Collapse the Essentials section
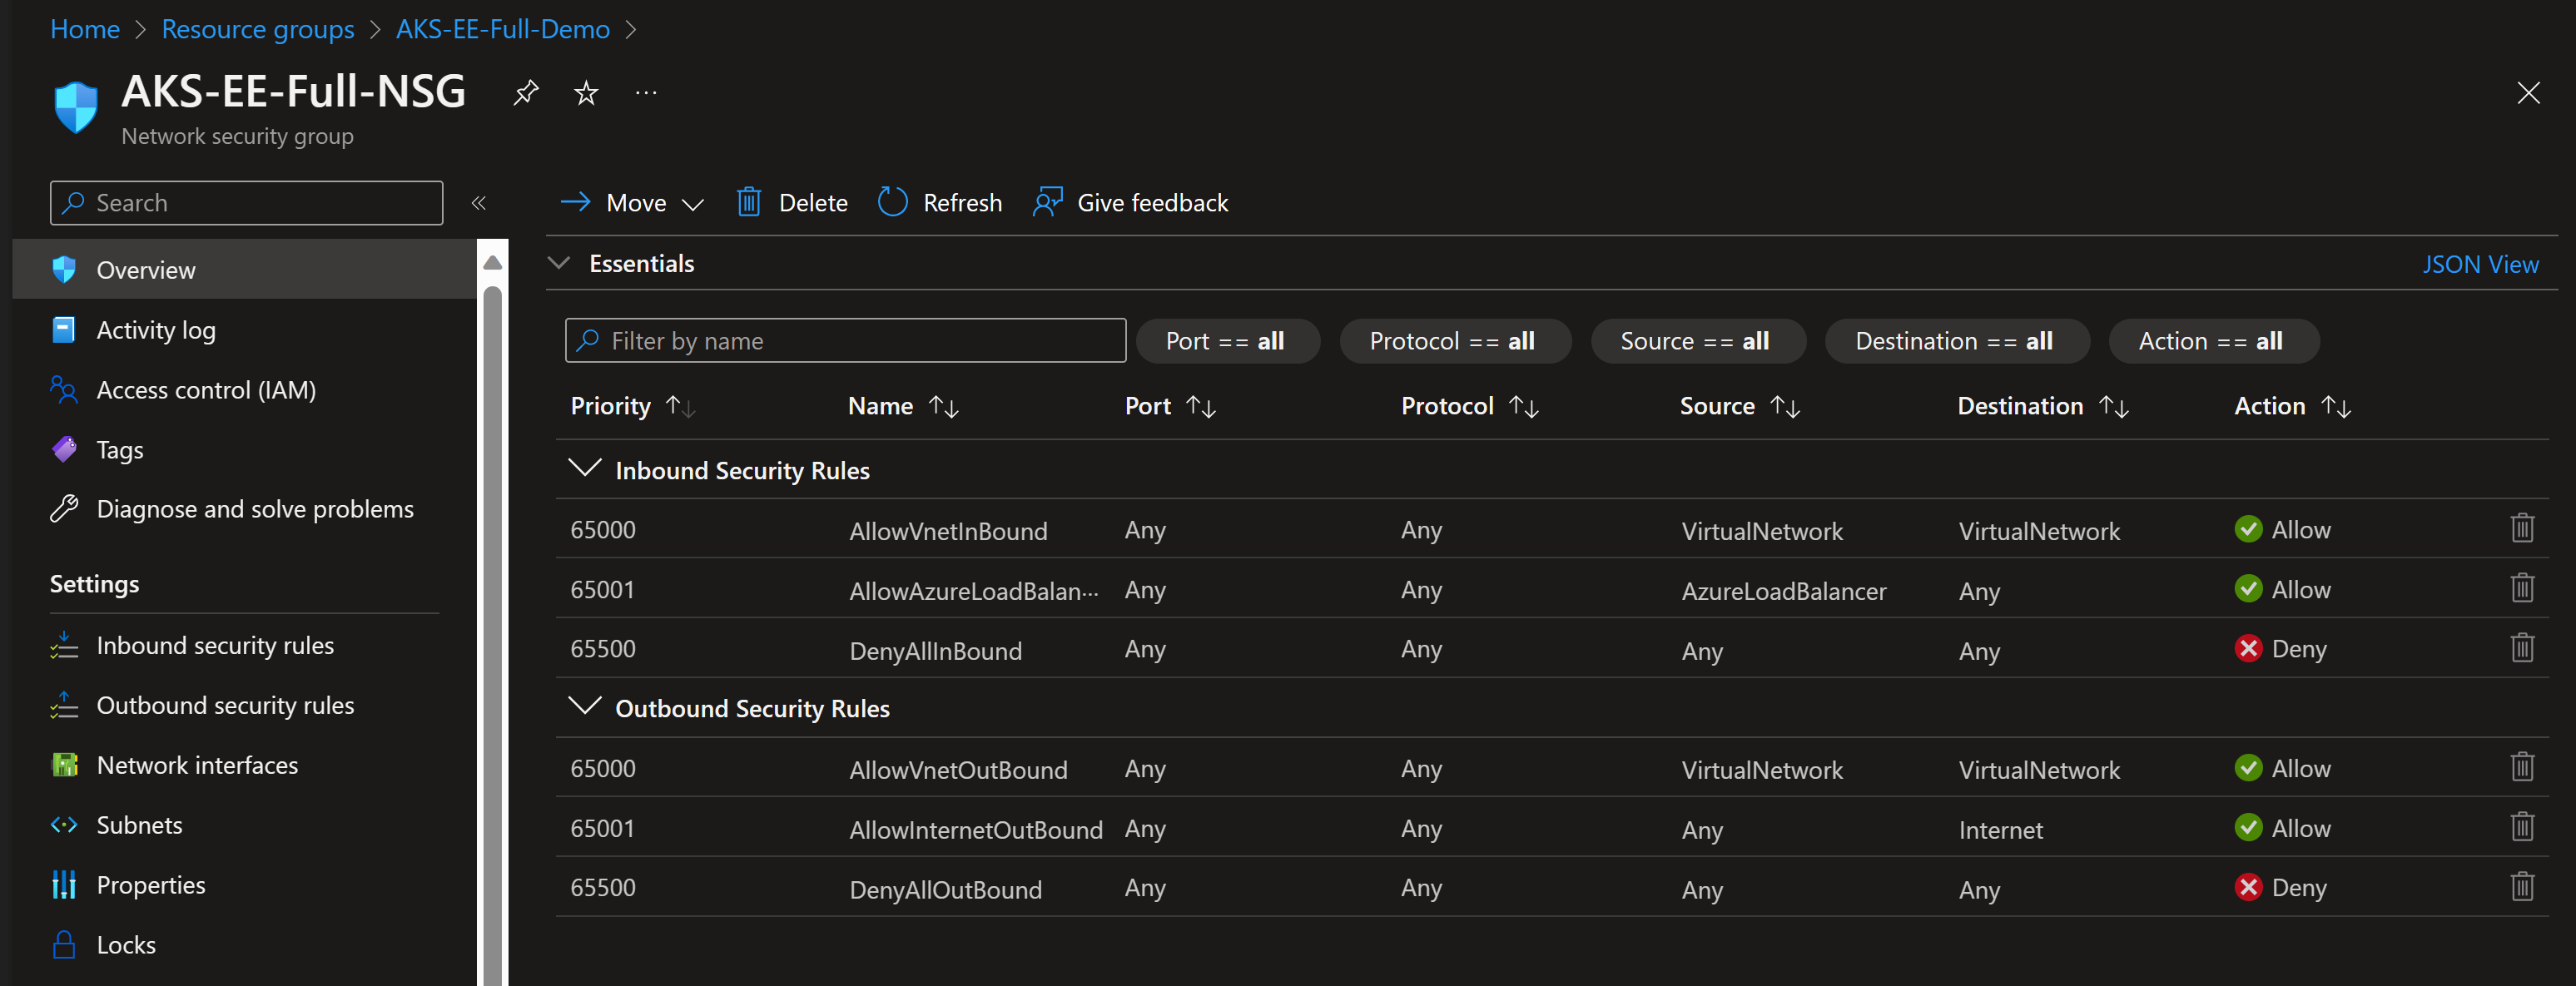Viewport: 2576px width, 986px height. click(559, 263)
